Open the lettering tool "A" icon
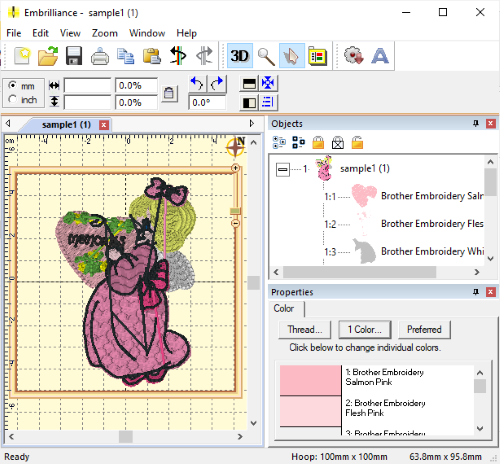This screenshot has width=500, height=464. click(380, 56)
